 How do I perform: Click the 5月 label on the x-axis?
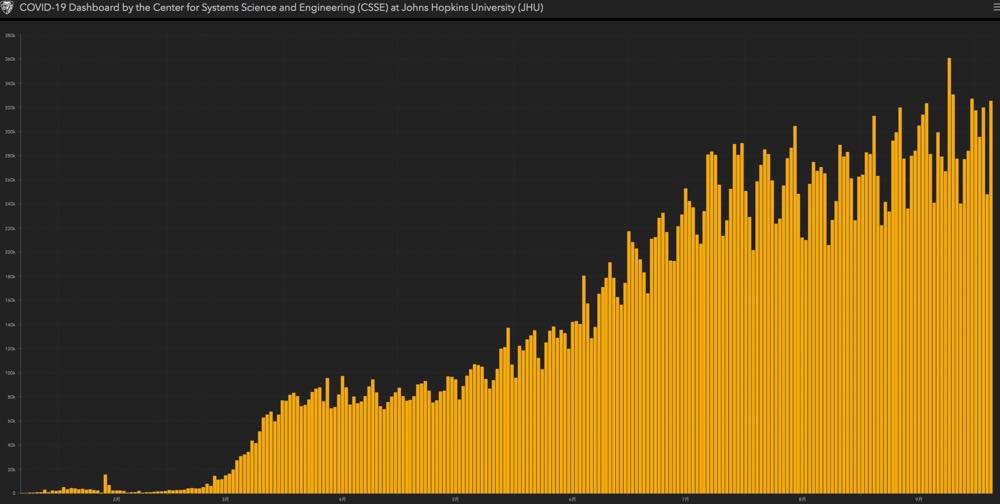[x=455, y=498]
